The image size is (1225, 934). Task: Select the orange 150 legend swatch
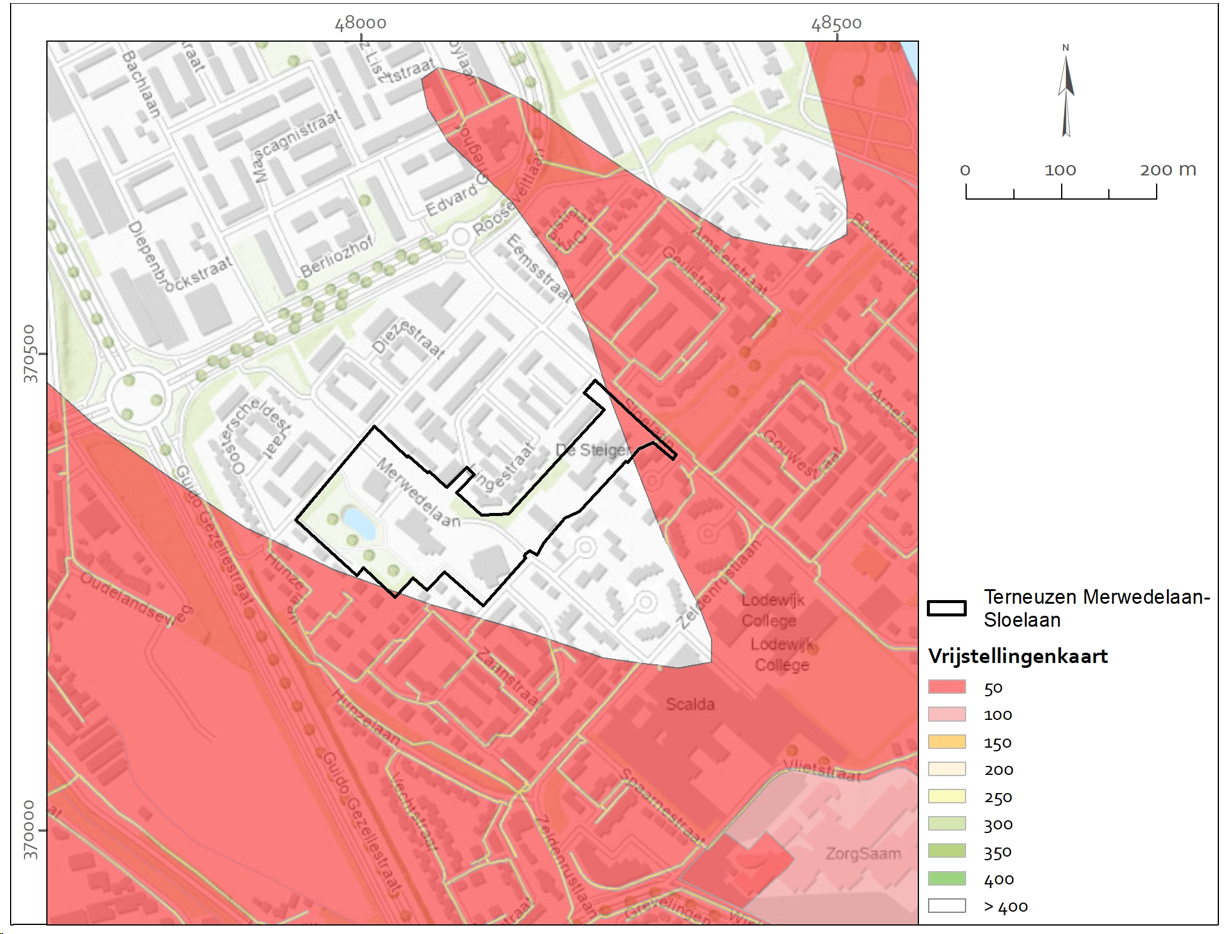coord(947,742)
